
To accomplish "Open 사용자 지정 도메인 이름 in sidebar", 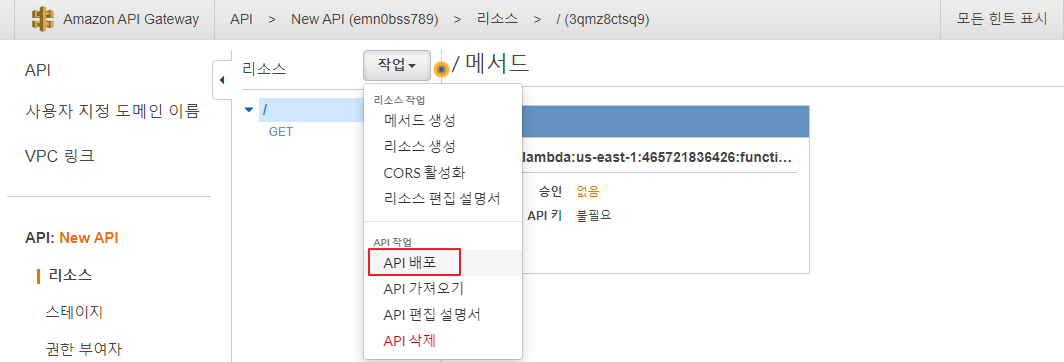I will [112, 111].
